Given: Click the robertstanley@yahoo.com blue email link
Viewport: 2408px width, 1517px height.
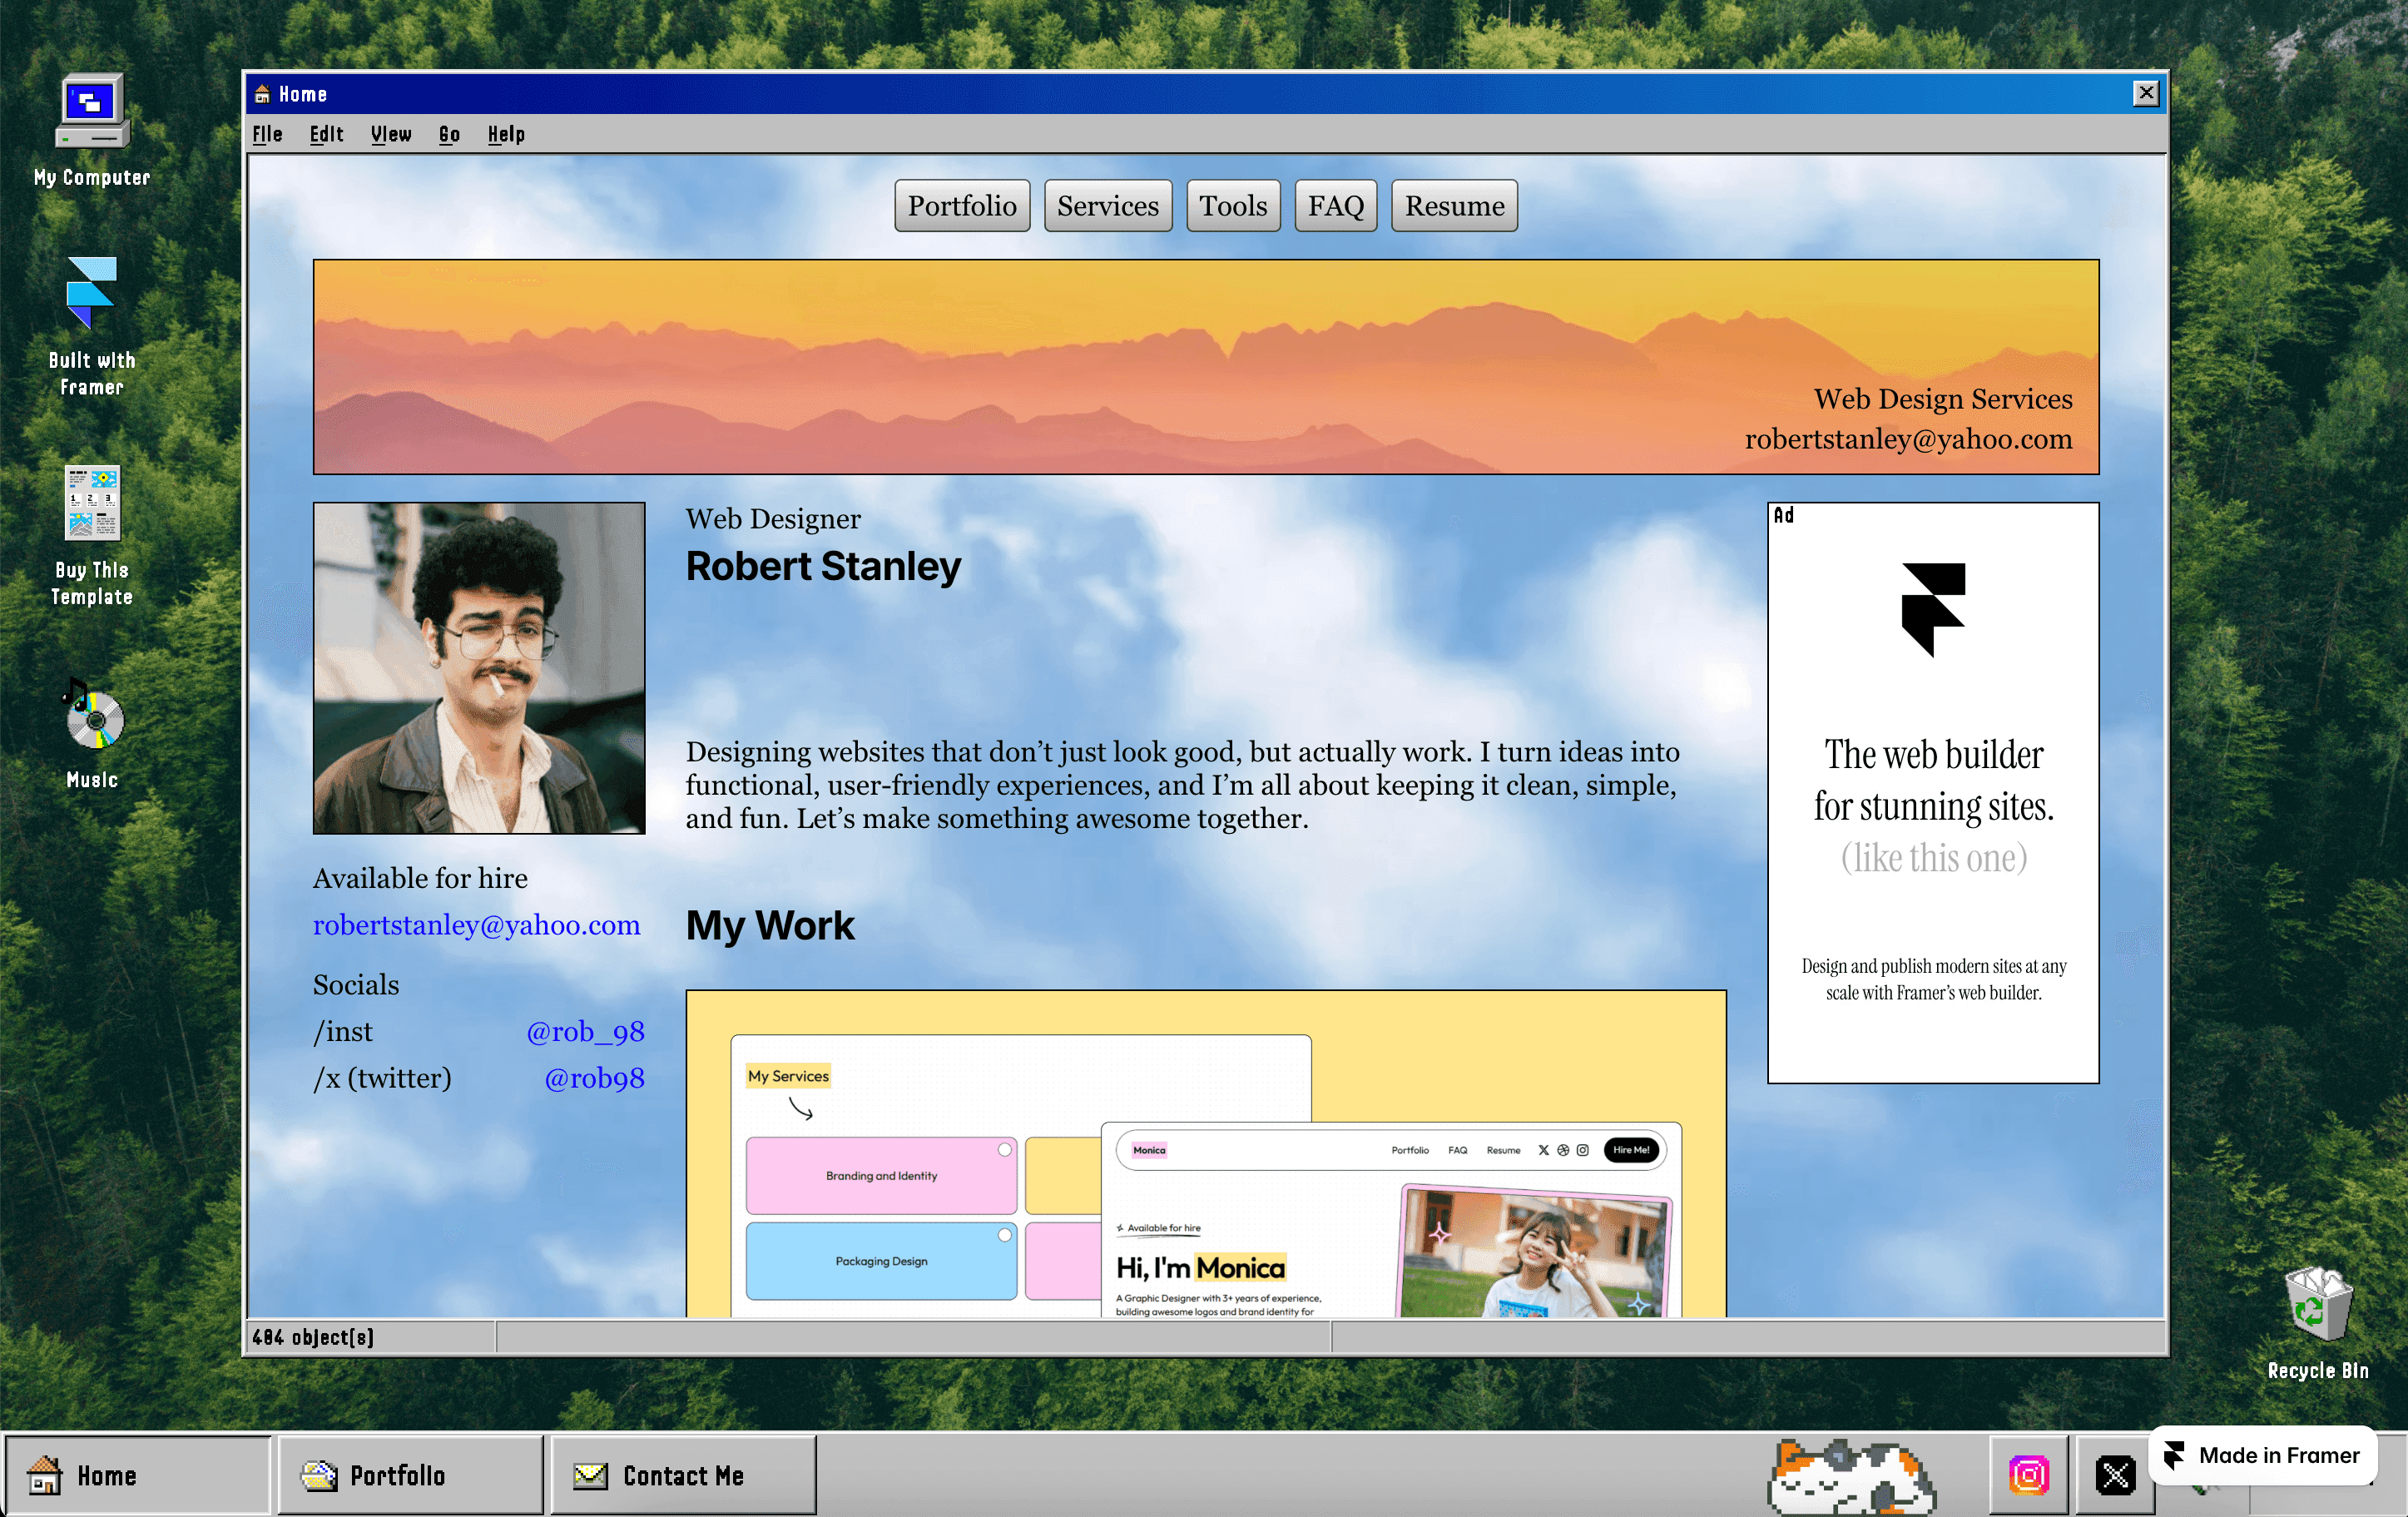Looking at the screenshot, I should pyautogui.click(x=476, y=925).
